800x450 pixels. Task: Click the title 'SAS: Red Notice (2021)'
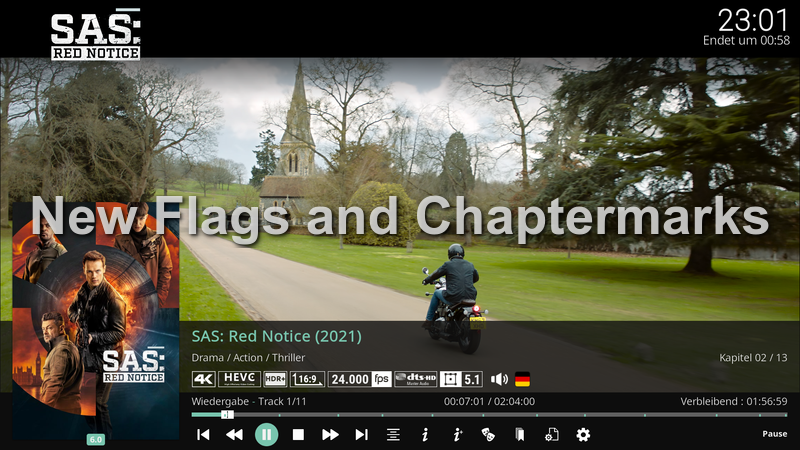(277, 336)
